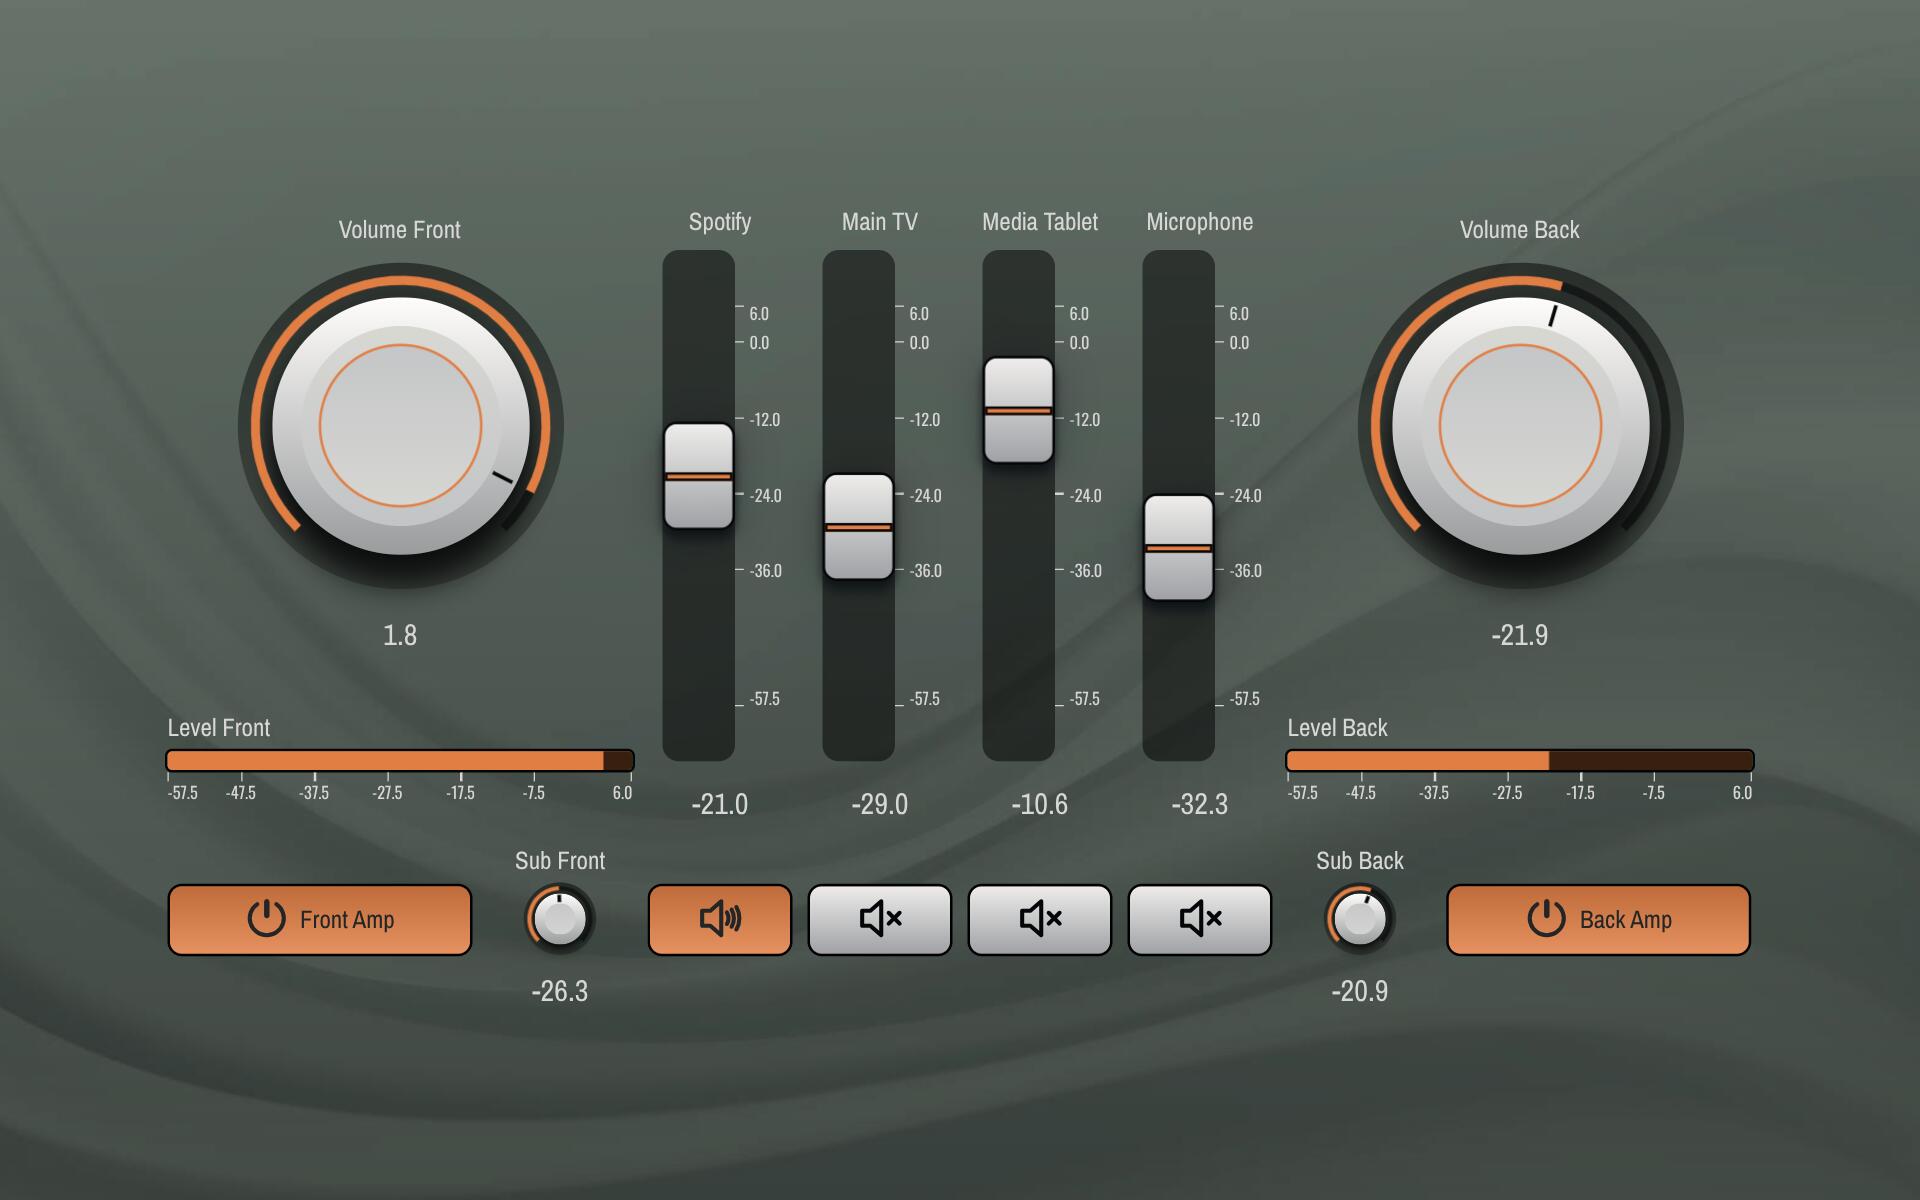Click the Volume Front knob center

(400, 426)
